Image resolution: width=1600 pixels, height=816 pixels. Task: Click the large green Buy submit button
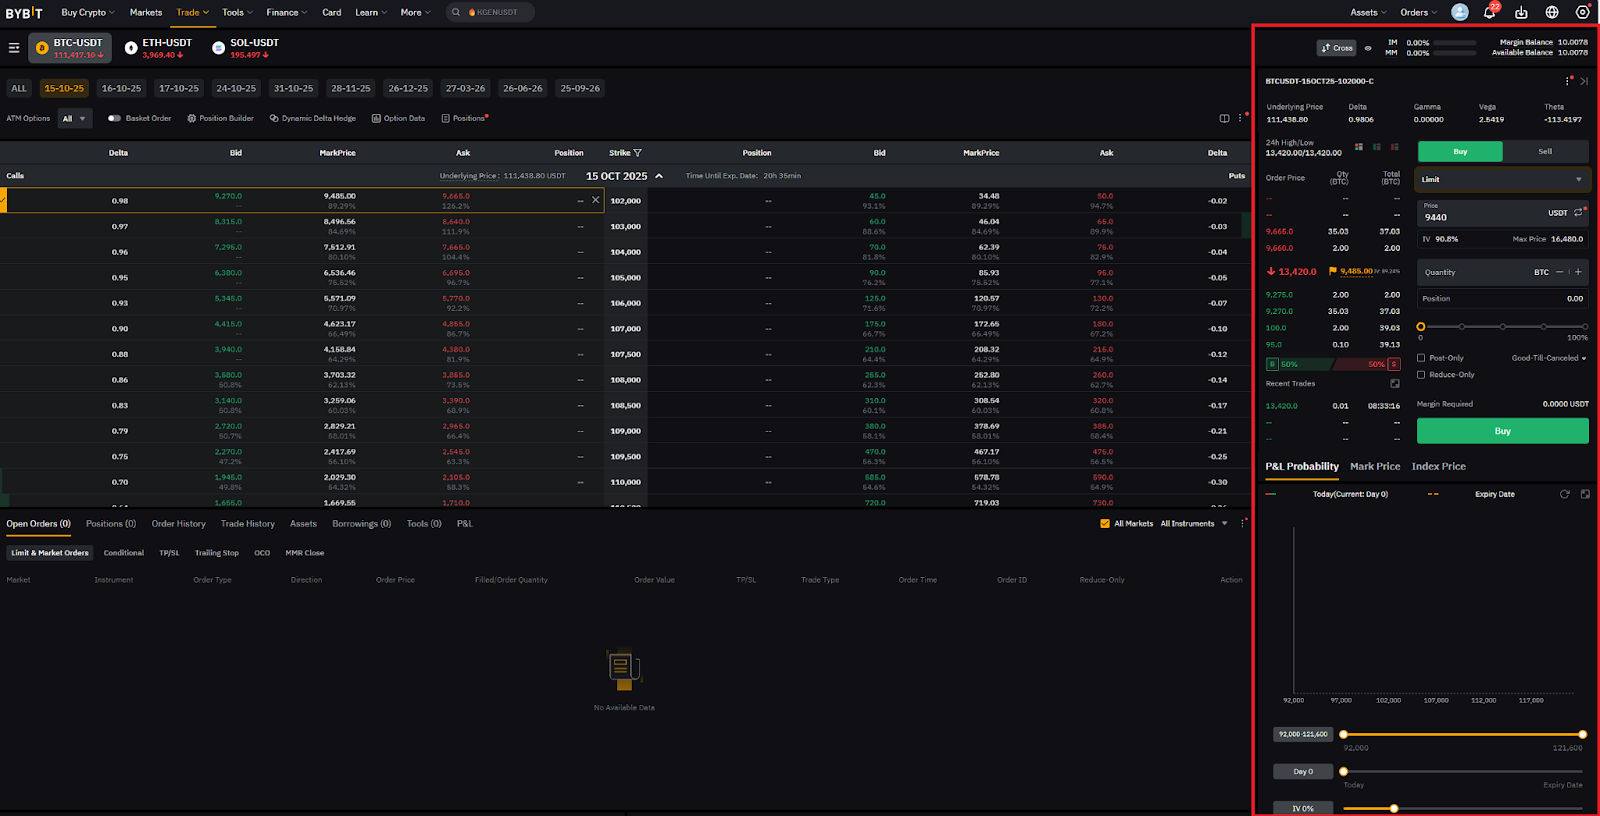(1502, 431)
